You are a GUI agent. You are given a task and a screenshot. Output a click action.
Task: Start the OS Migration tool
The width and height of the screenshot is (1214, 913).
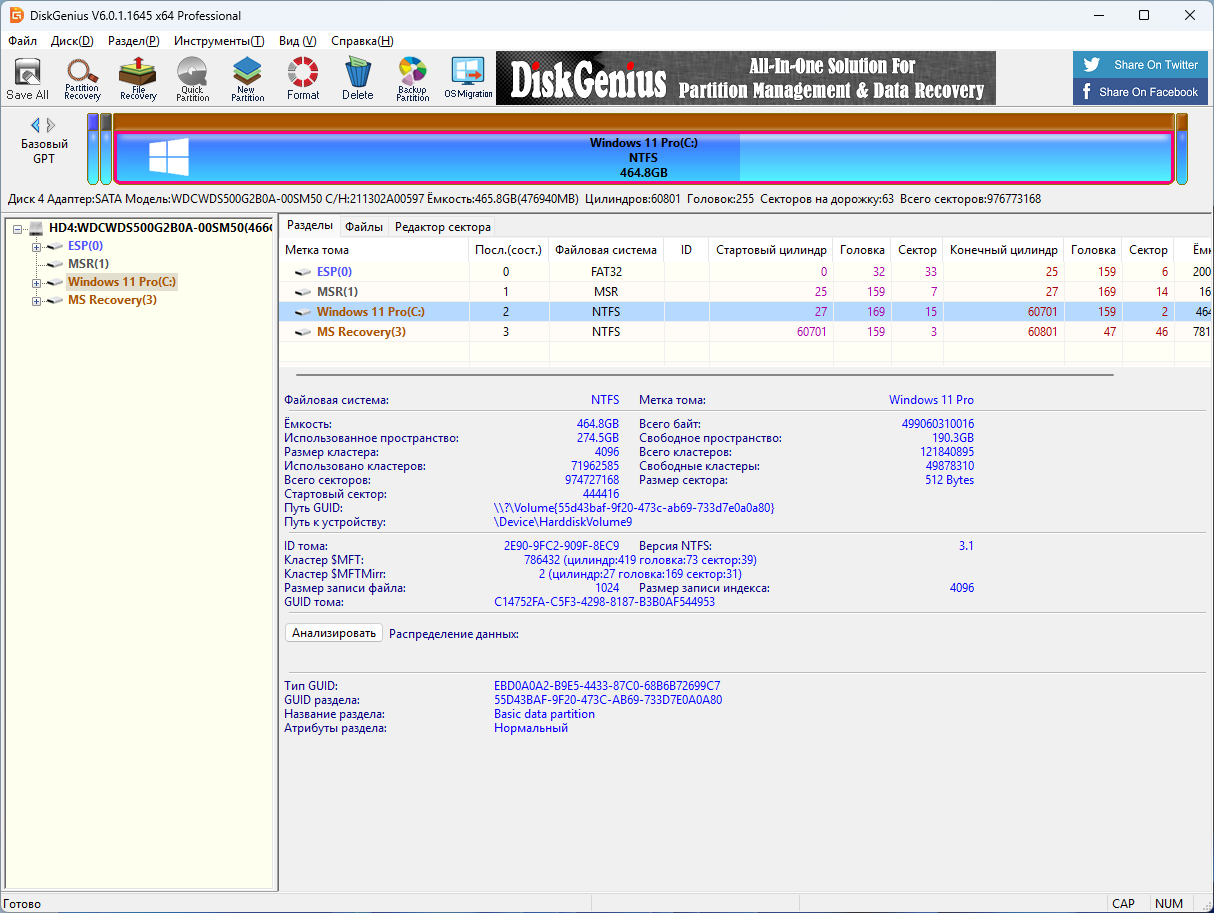point(468,78)
